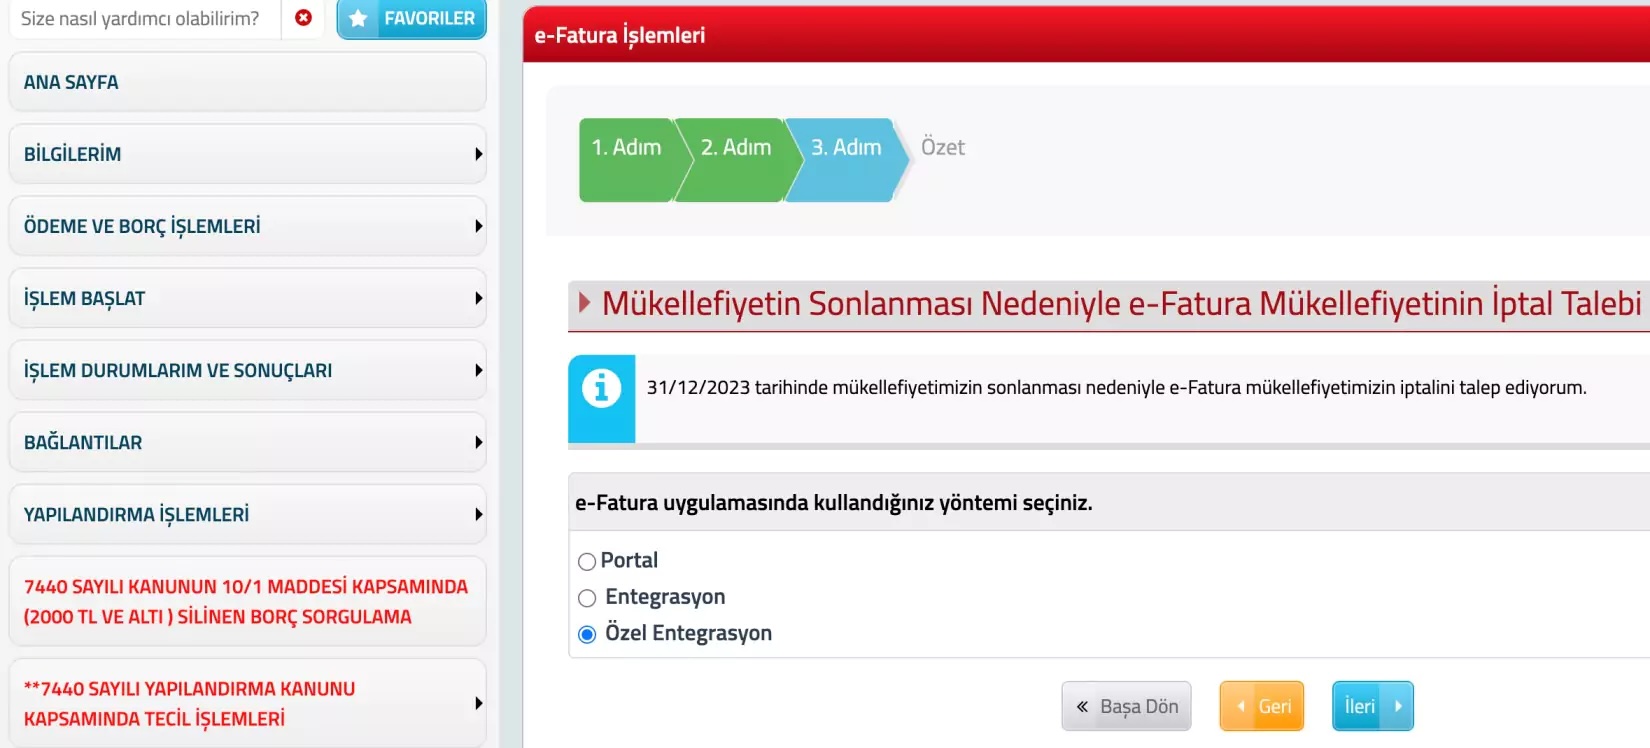Open SİLİNEN BORÇ SORGULAMA menu entry
This screenshot has height=748, width=1650.
(247, 601)
